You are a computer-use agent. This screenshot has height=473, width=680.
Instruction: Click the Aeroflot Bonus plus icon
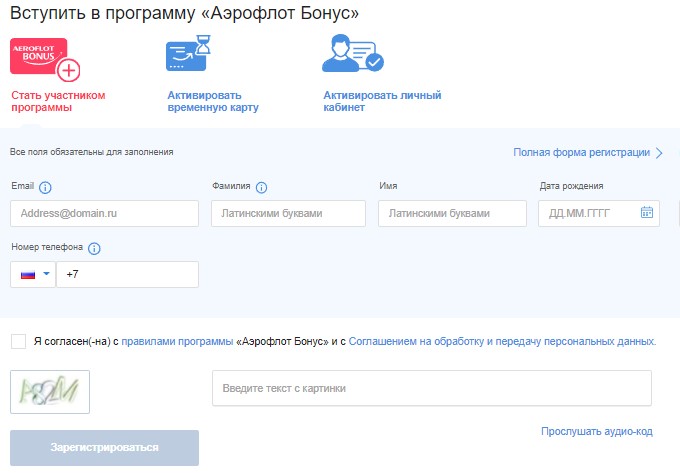tap(44, 59)
